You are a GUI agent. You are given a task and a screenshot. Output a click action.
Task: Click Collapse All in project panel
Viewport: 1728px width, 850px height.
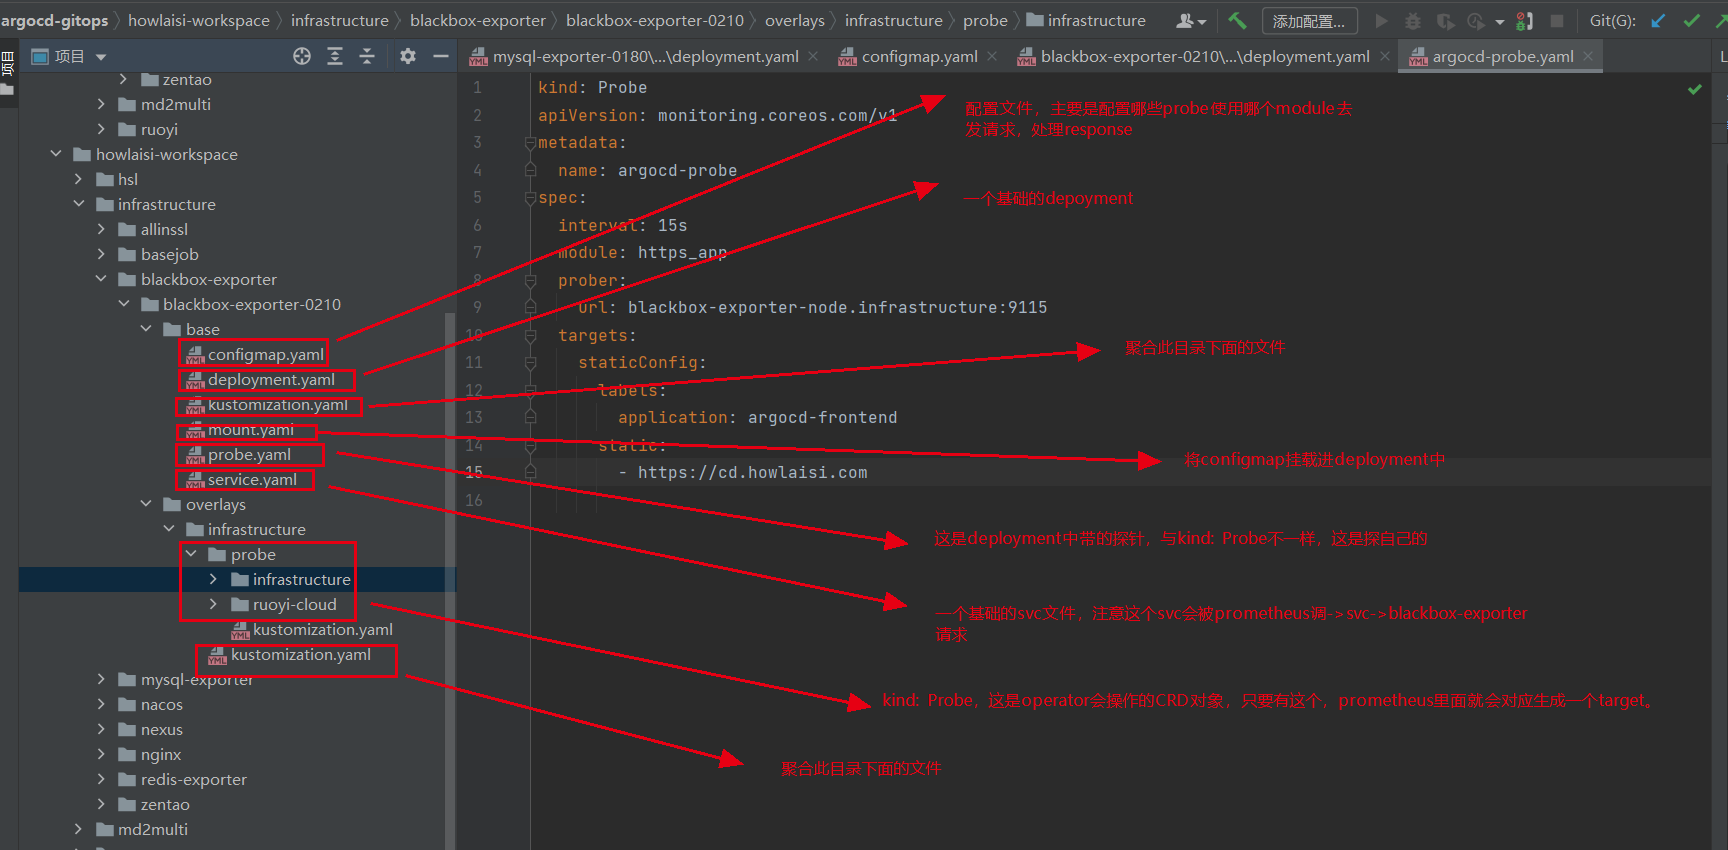pos(367,57)
